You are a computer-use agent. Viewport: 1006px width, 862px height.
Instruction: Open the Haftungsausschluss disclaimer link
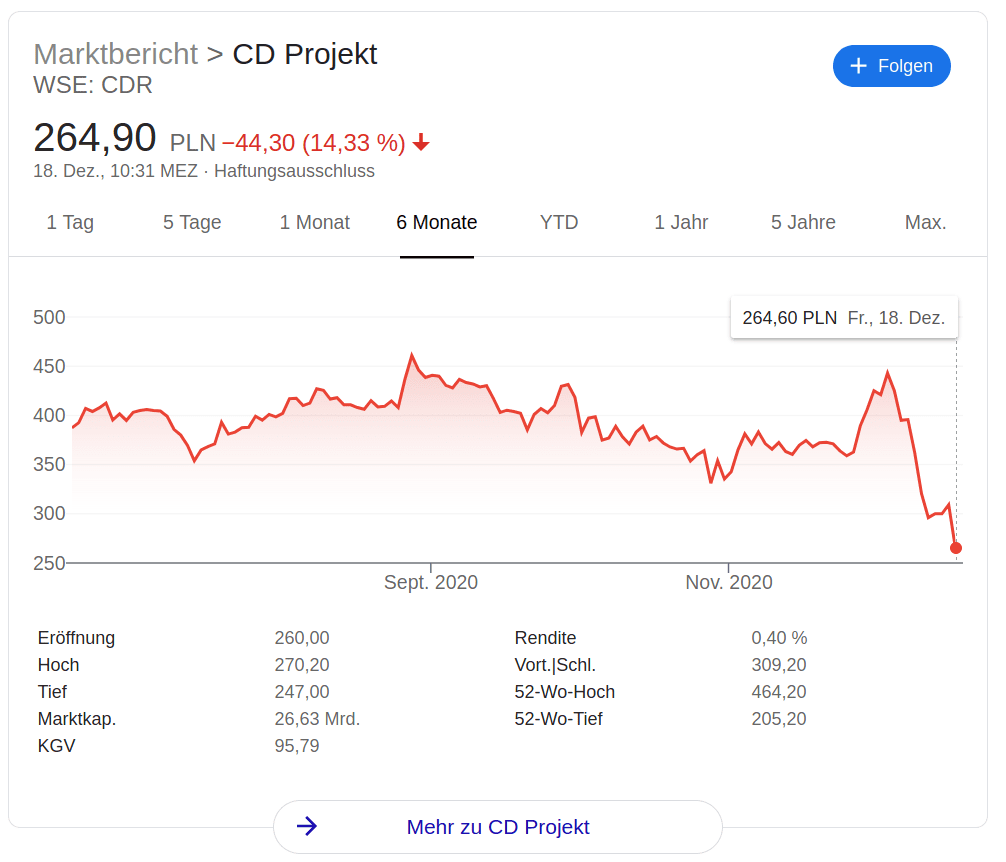coord(294,171)
